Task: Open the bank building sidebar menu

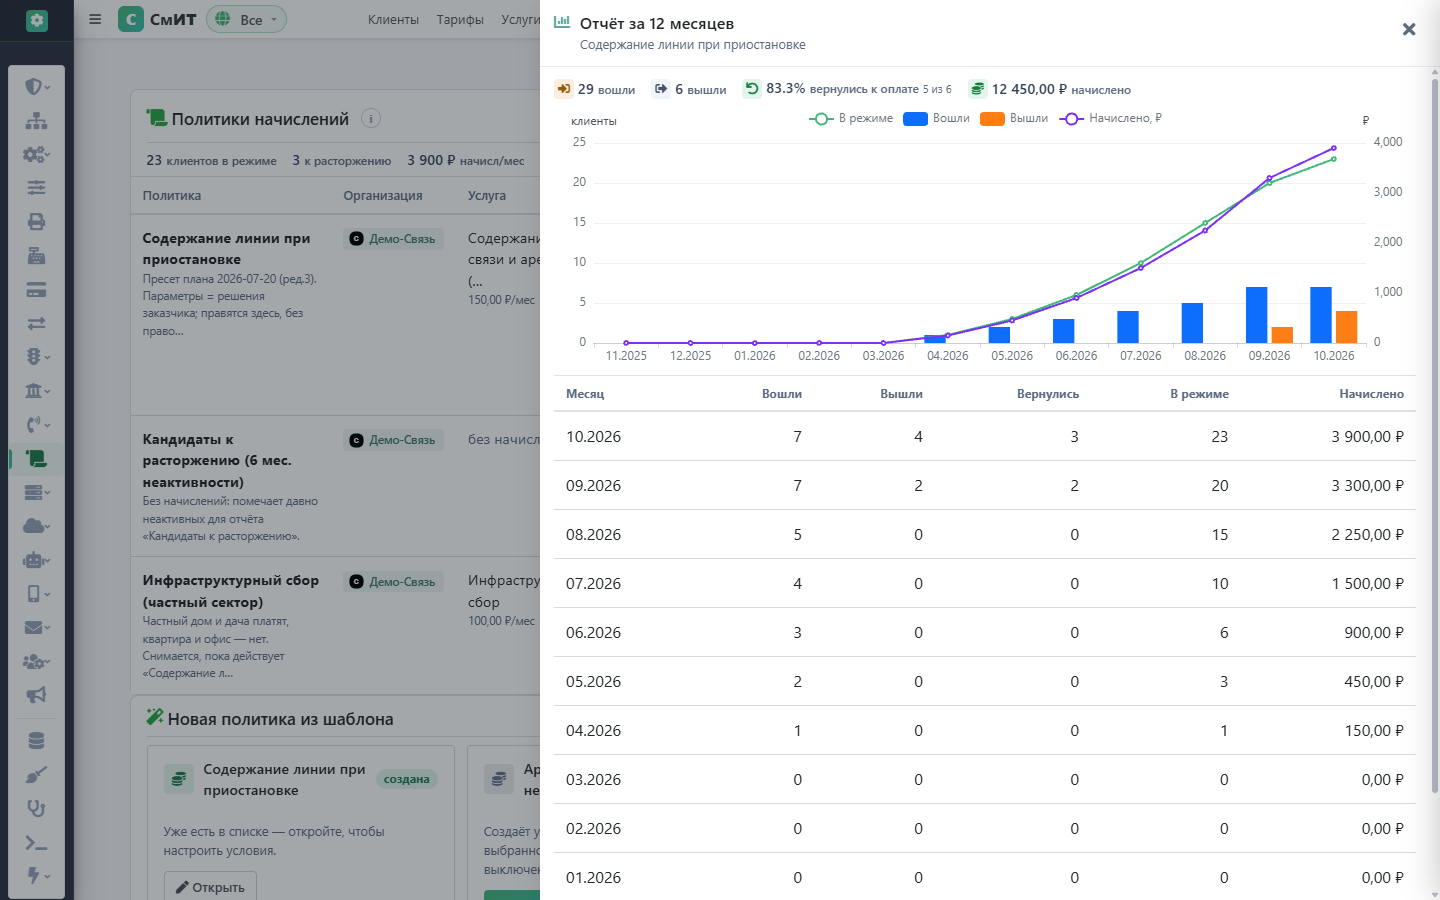Action: [x=36, y=391]
